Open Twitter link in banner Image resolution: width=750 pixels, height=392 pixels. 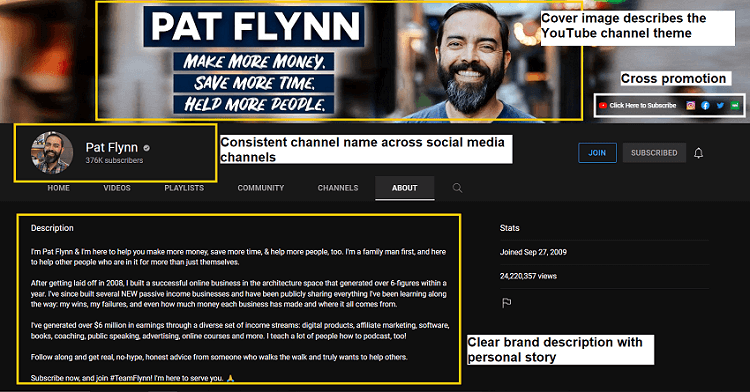(x=720, y=106)
